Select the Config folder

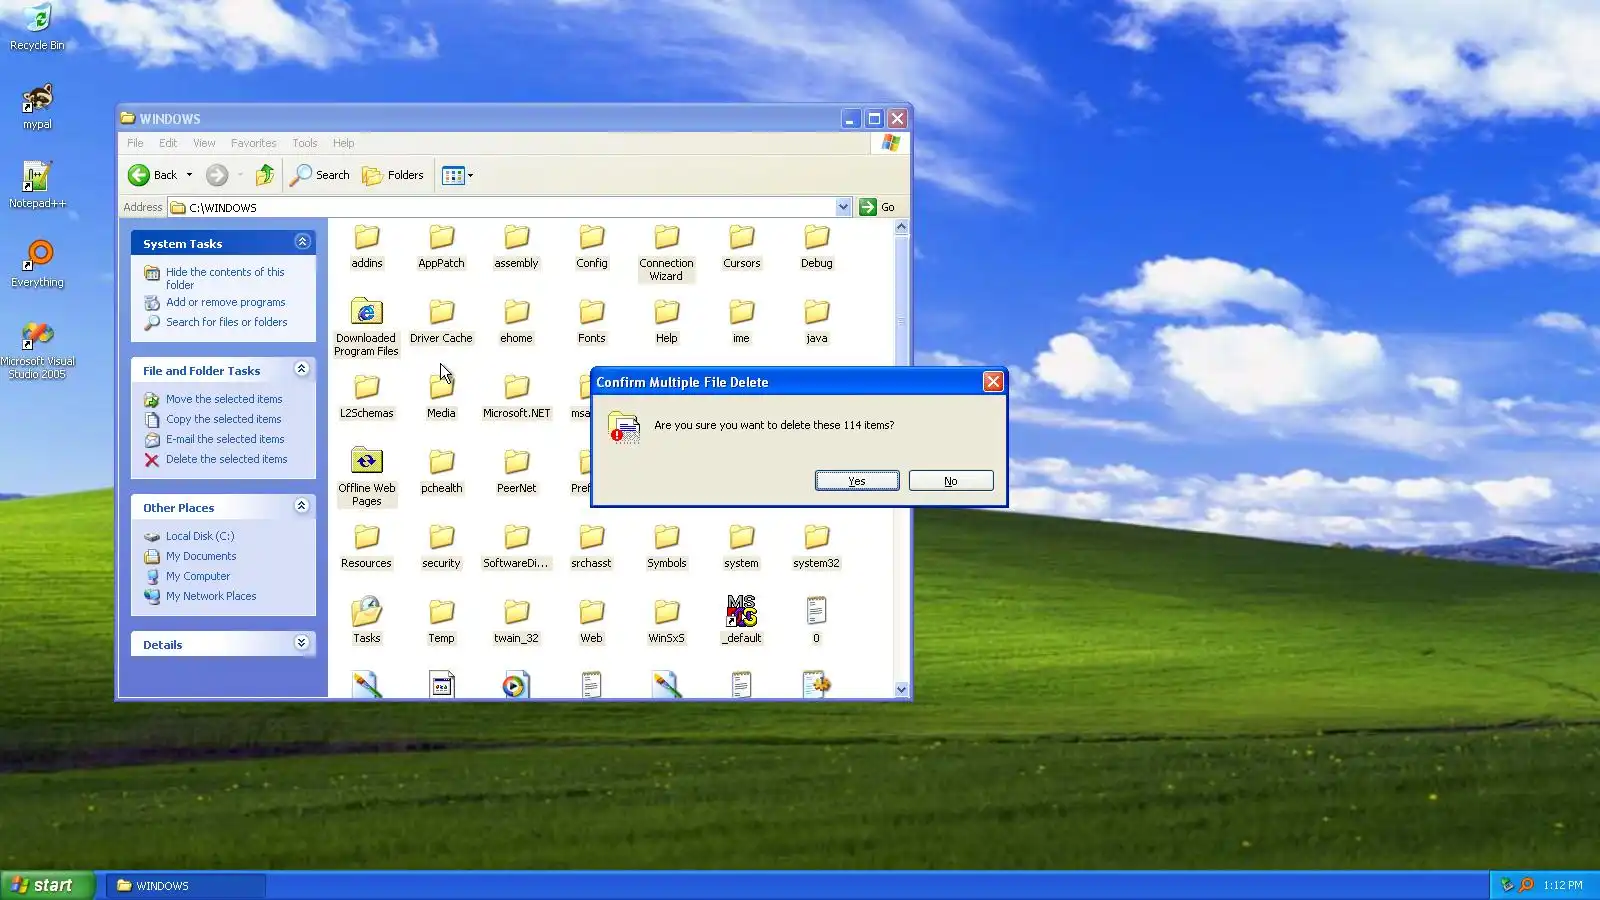[x=592, y=247]
